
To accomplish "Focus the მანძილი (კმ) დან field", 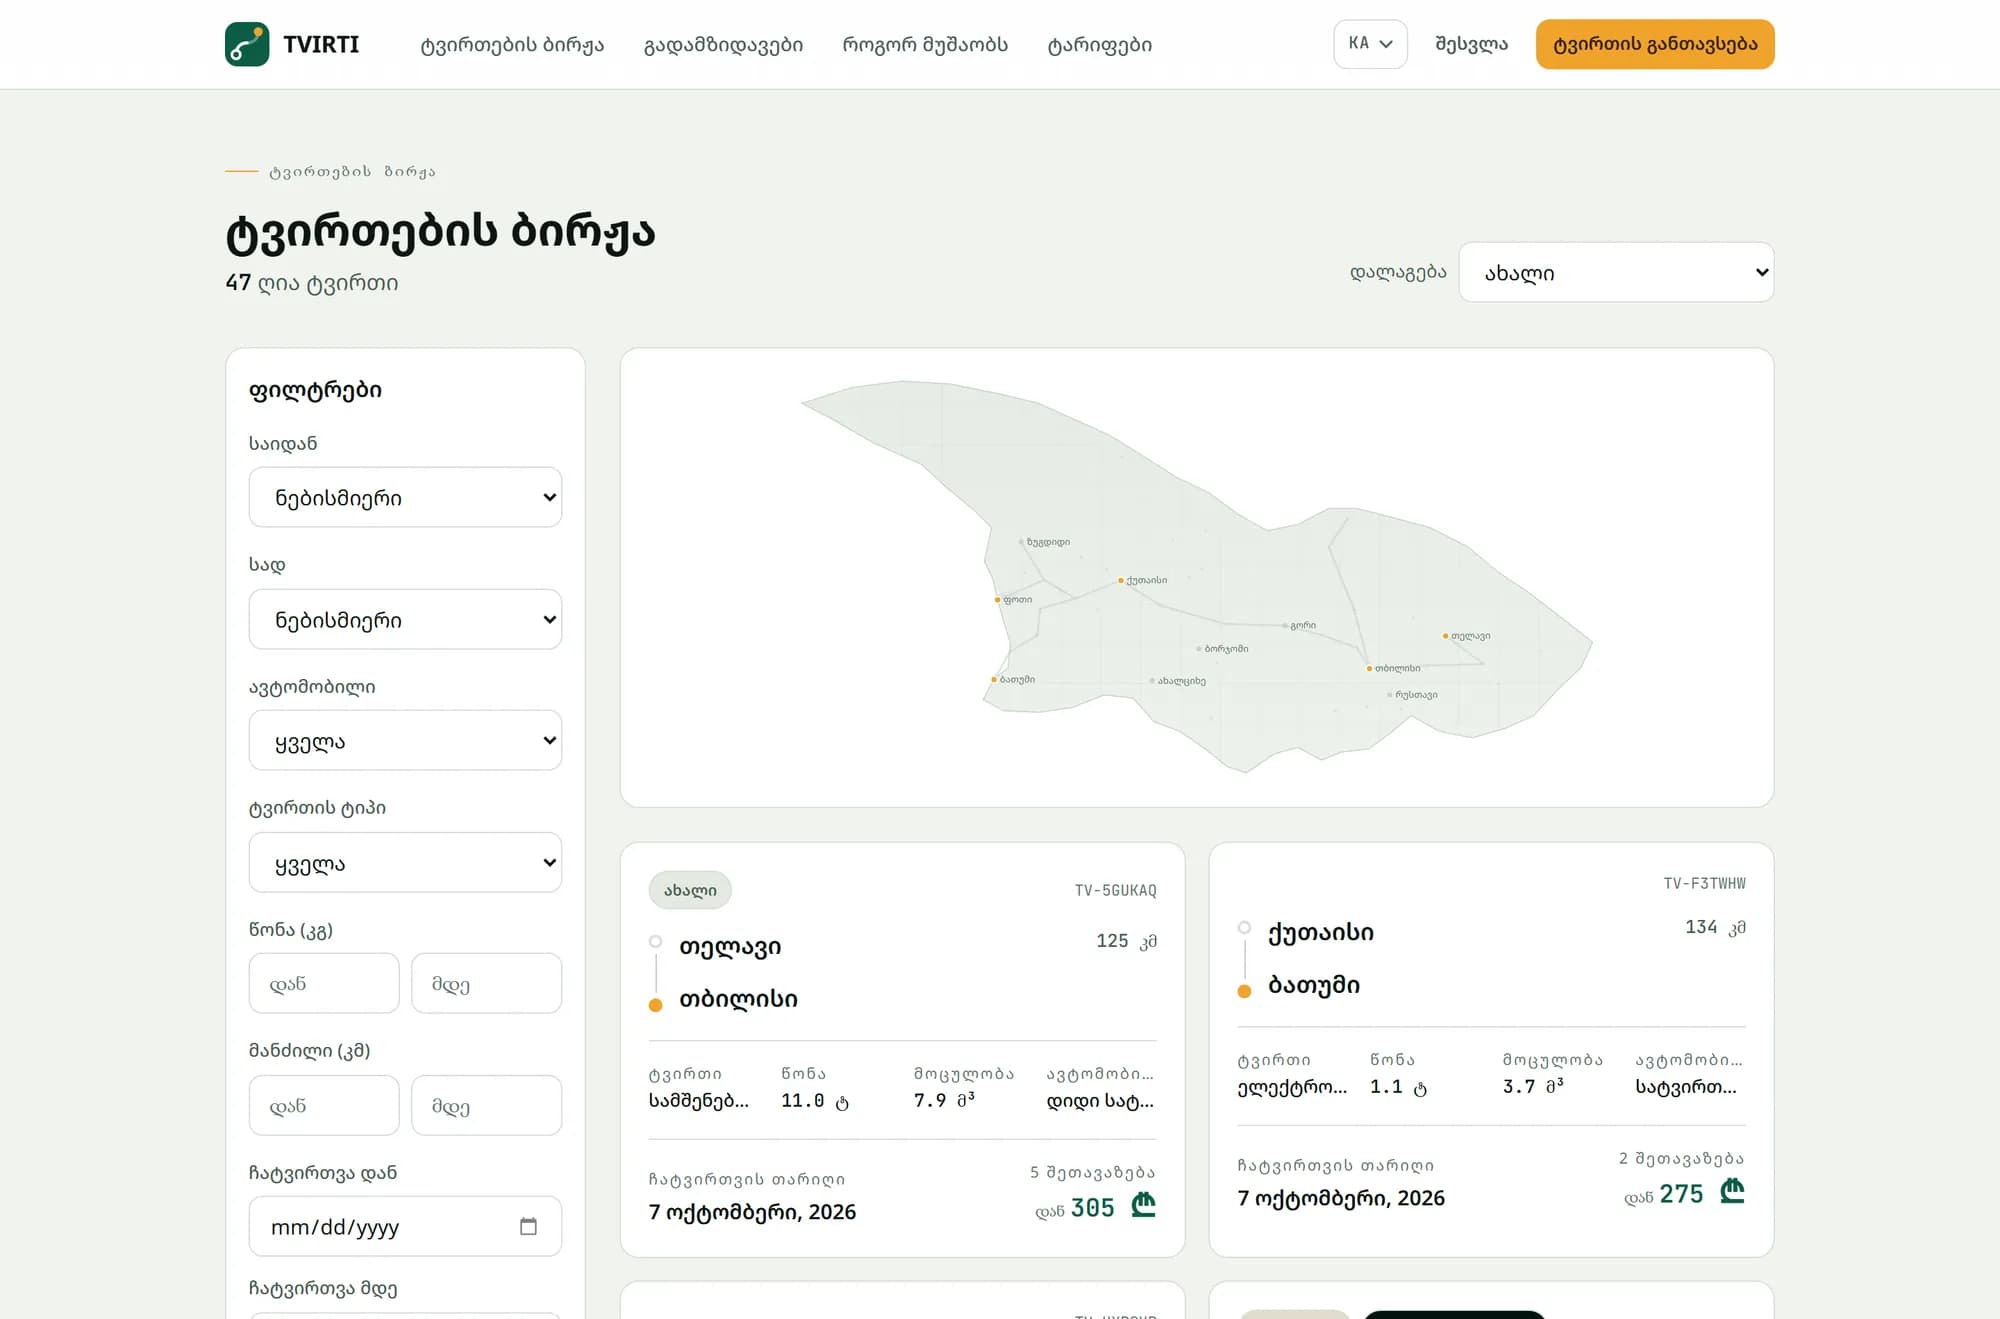I will (x=324, y=1105).
